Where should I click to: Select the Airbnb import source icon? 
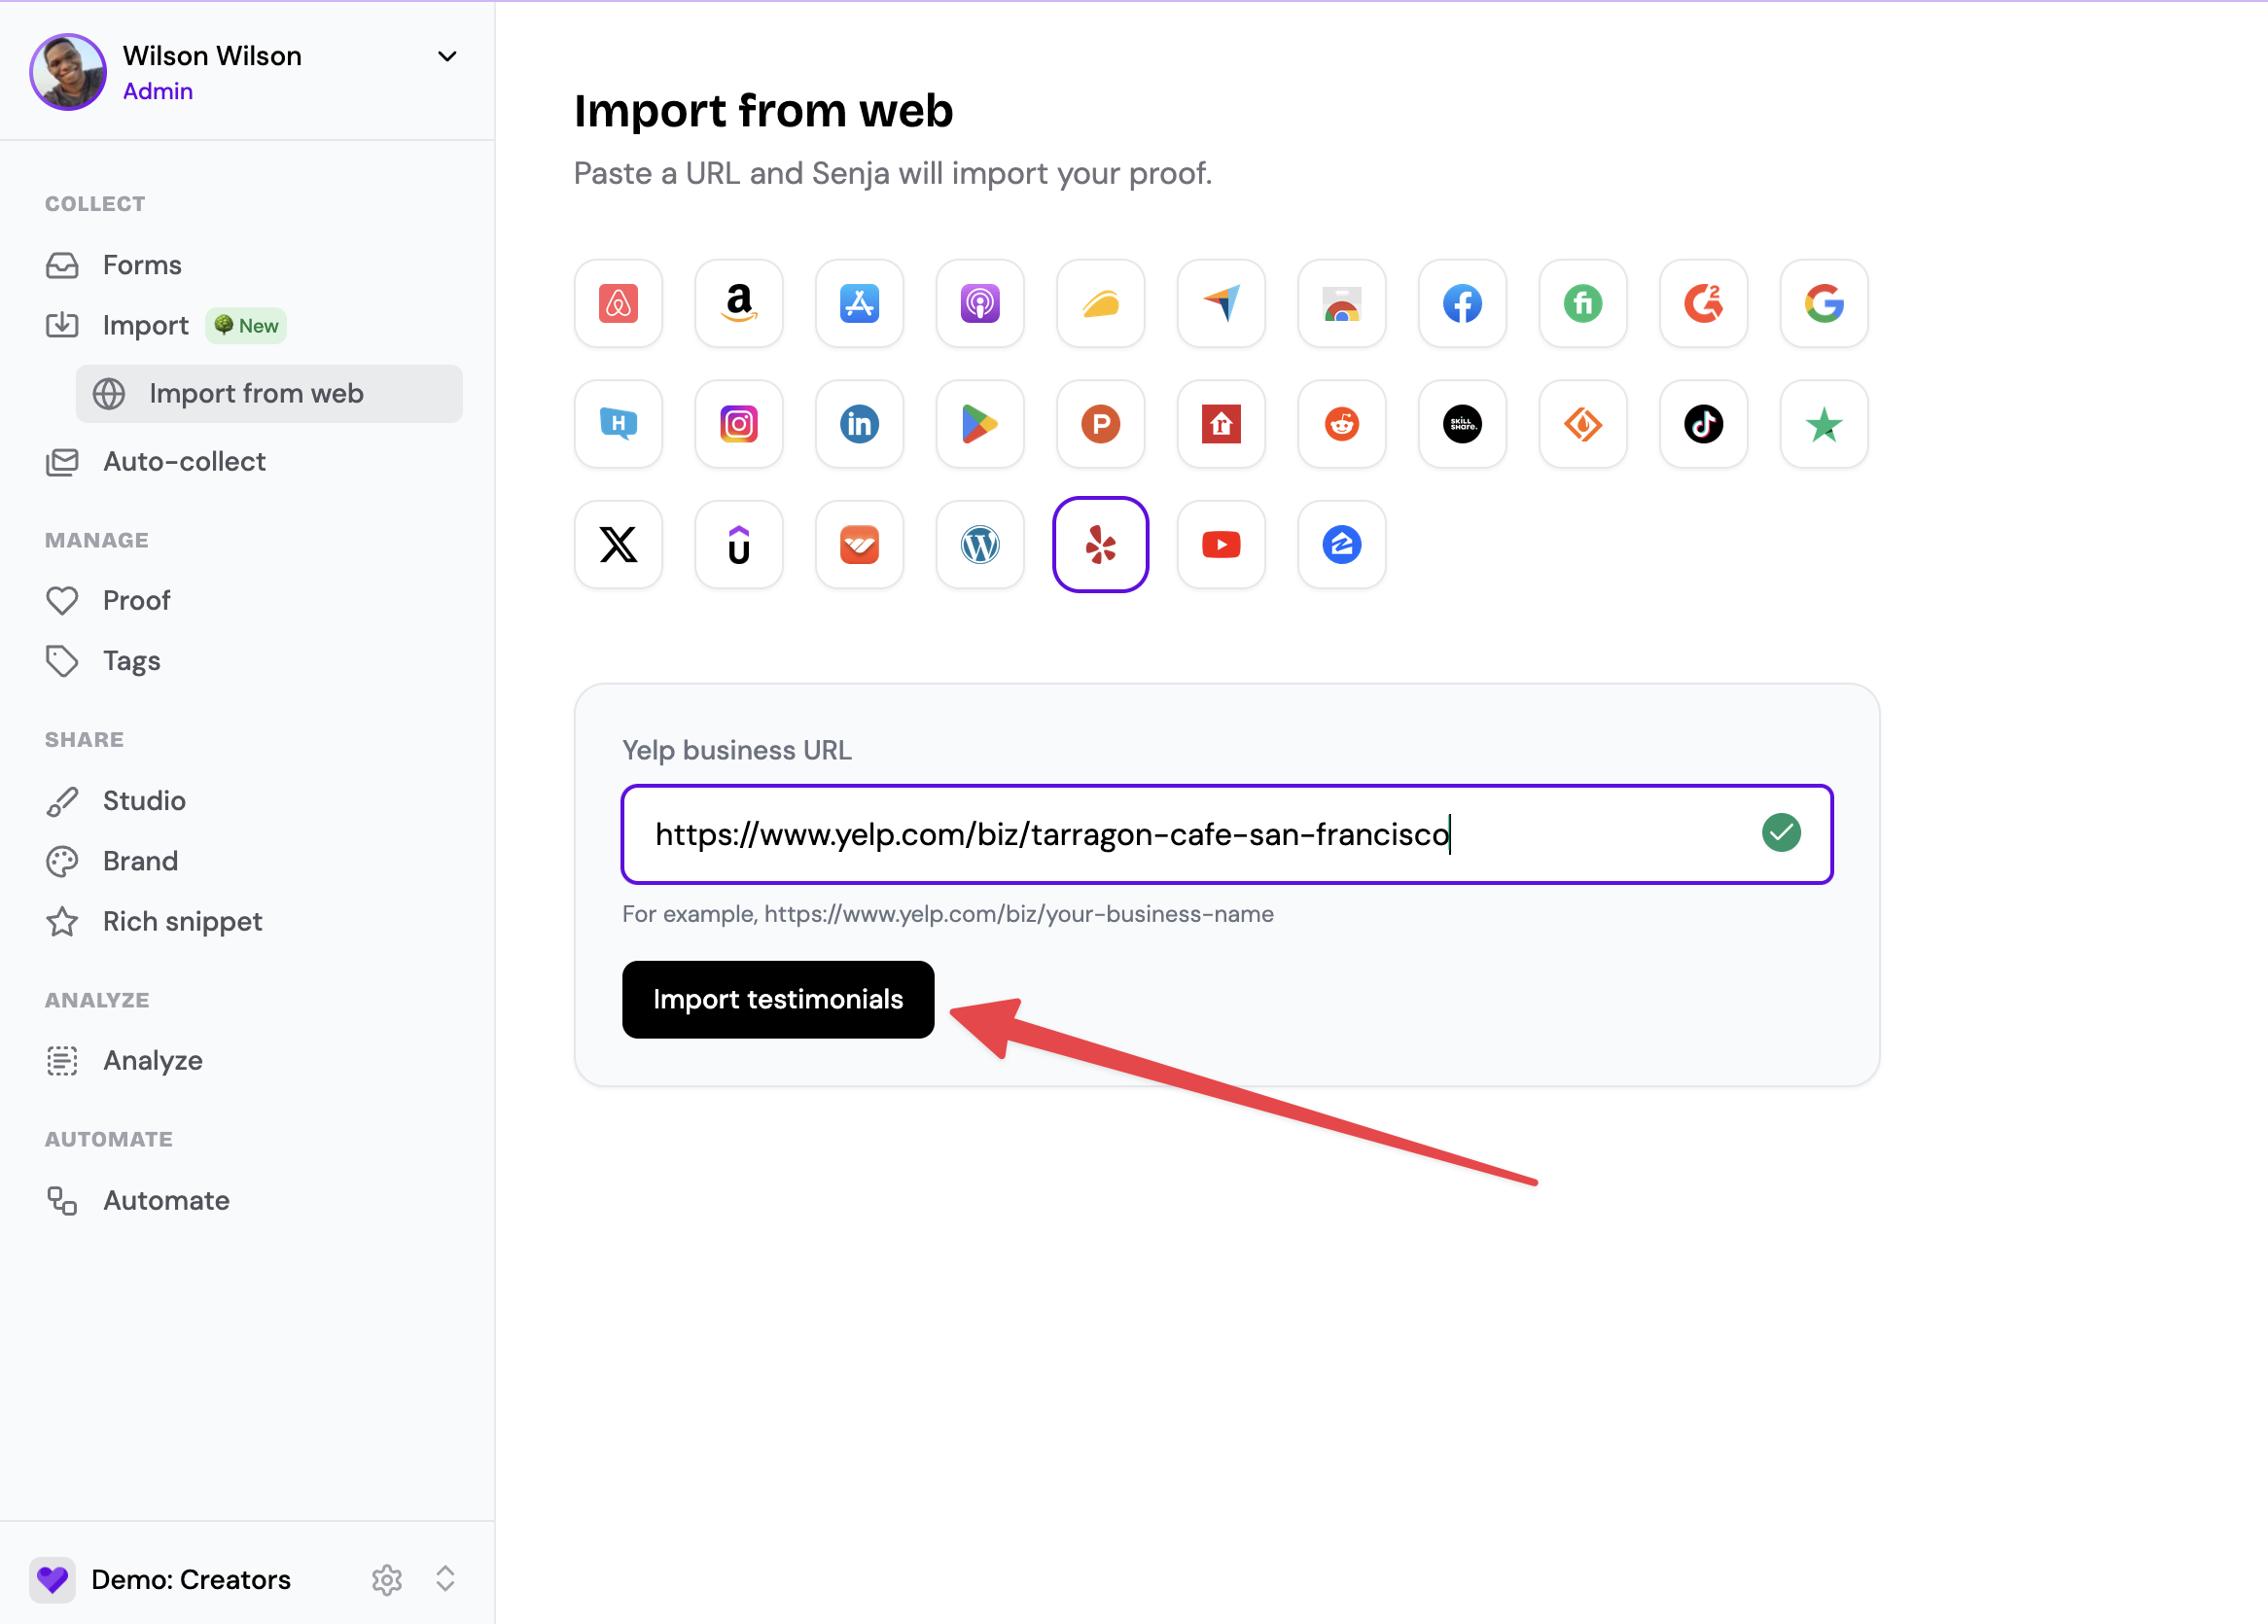click(x=618, y=303)
